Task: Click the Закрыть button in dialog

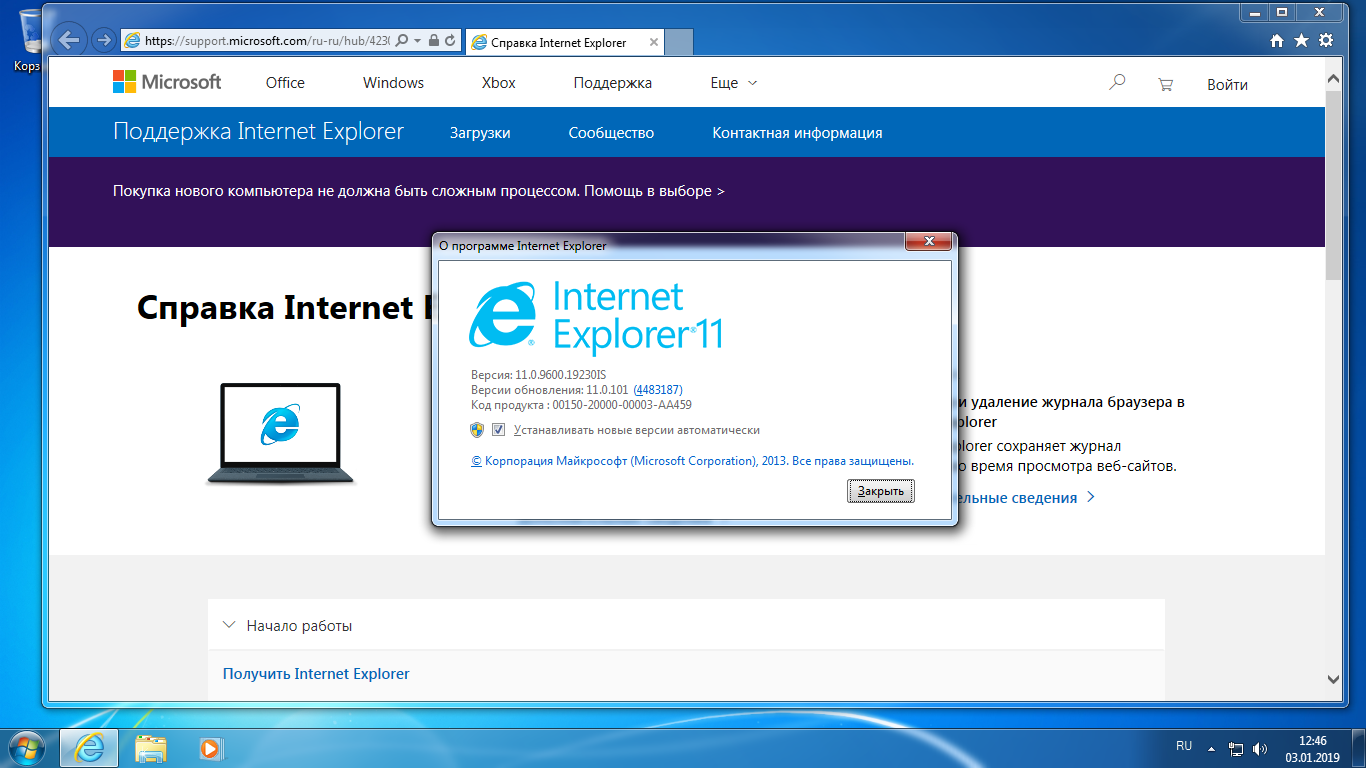Action: (881, 491)
